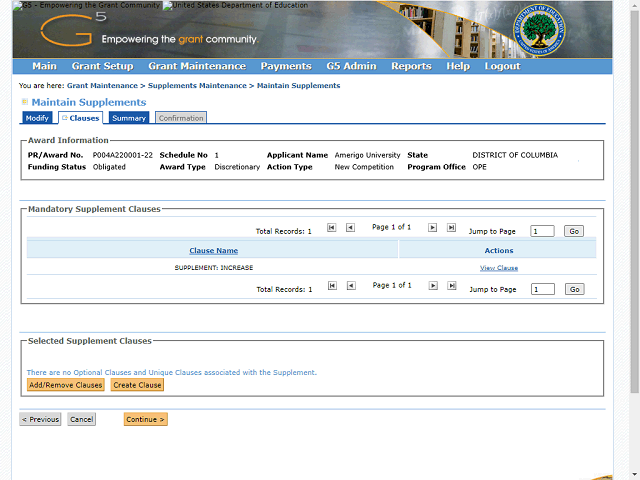Go to first page in top pager

tap(331, 228)
